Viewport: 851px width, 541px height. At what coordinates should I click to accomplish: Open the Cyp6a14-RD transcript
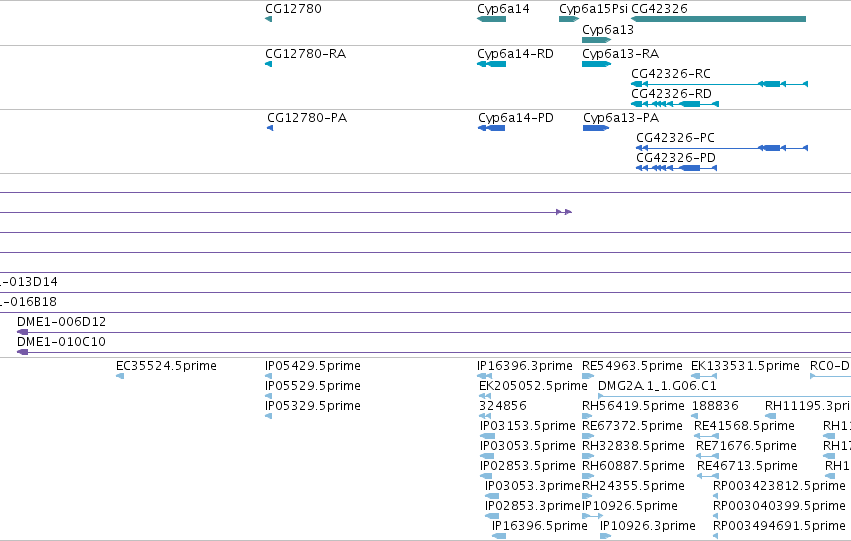click(491, 64)
